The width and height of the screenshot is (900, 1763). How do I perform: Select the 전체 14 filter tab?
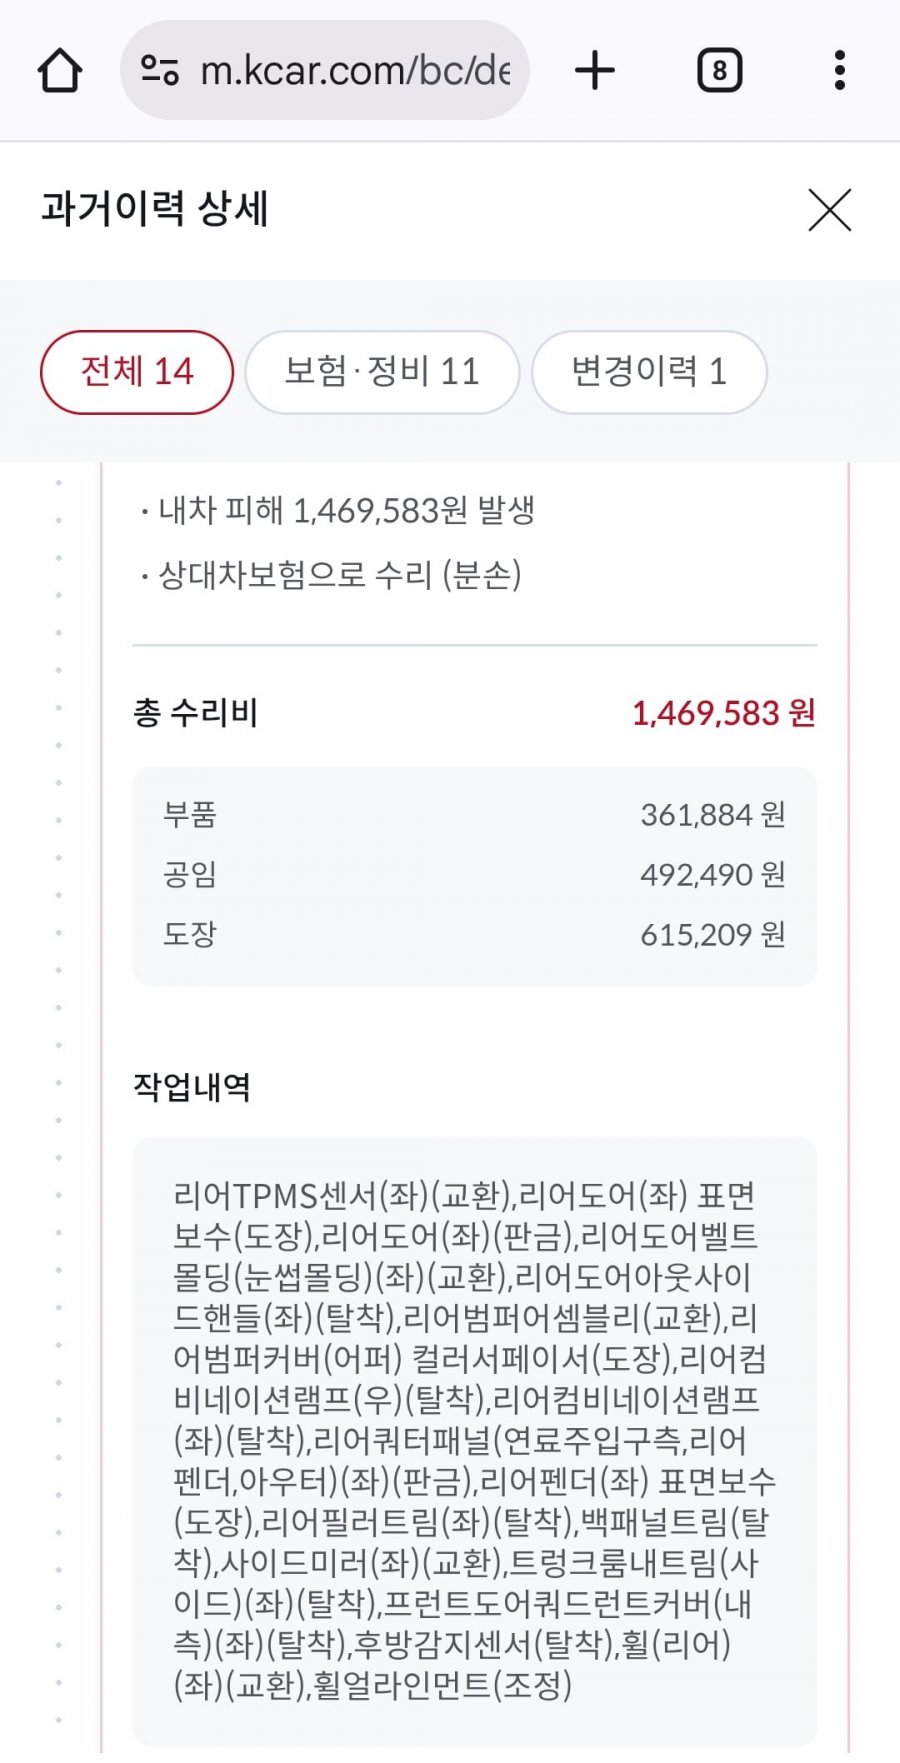(137, 372)
